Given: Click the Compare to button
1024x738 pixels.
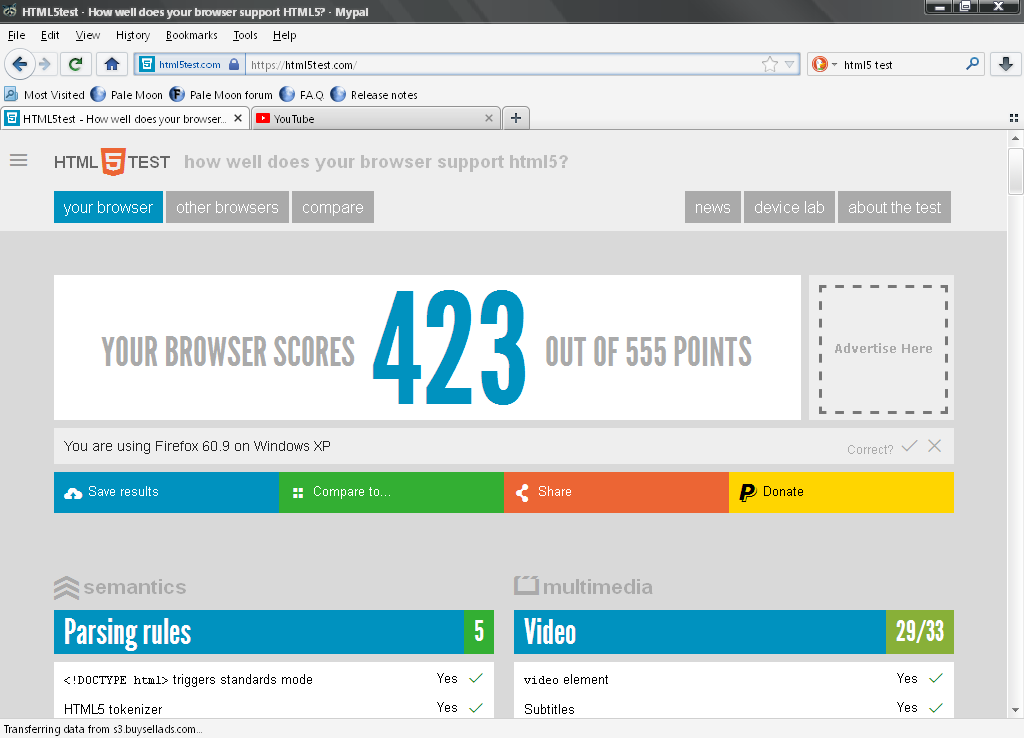Looking at the screenshot, I should pos(391,492).
